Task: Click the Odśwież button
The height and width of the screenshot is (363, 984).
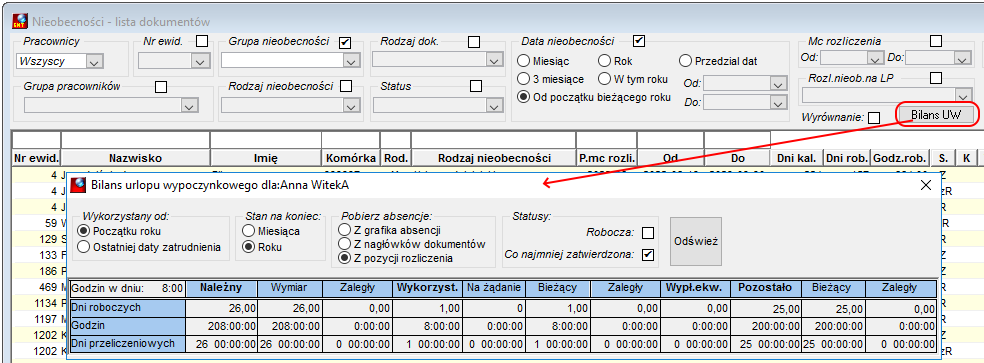Action: (696, 241)
